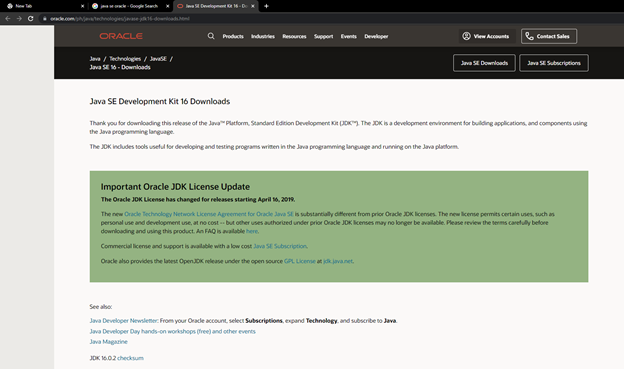Screen dimensions: 624x369
Task: Visit the jdk.java.net link
Action: pyautogui.click(x=338, y=261)
